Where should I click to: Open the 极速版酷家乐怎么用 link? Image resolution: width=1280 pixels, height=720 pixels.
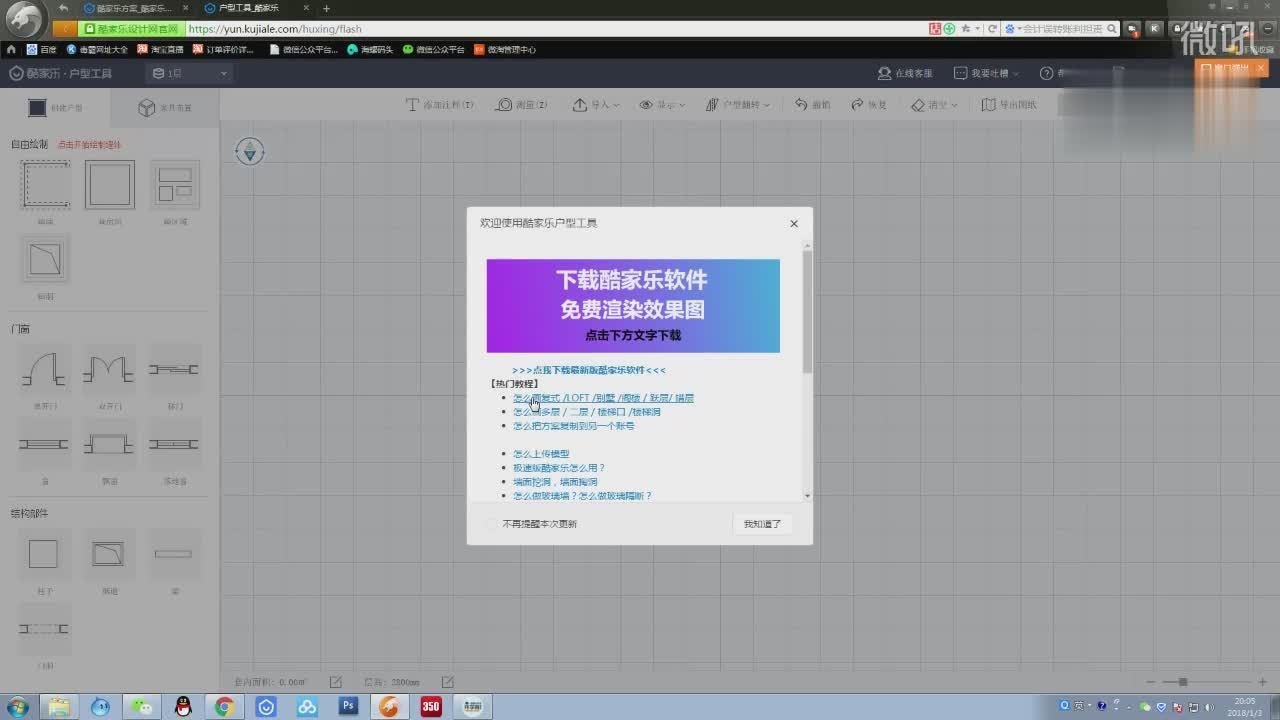559,468
